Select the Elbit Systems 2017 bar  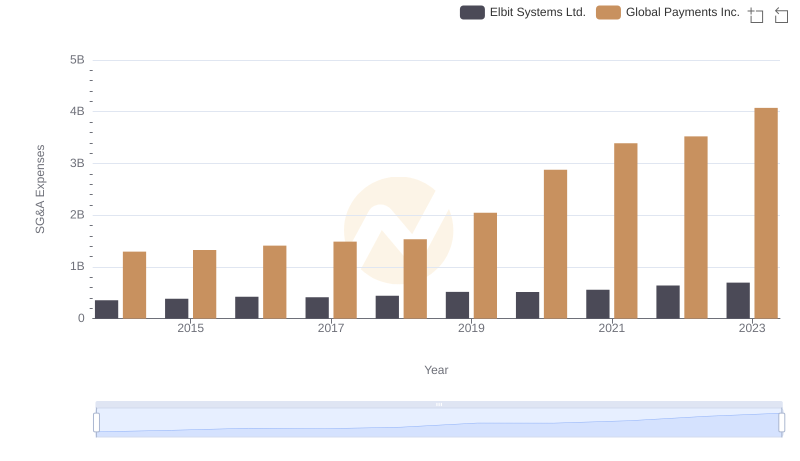[x=317, y=308]
